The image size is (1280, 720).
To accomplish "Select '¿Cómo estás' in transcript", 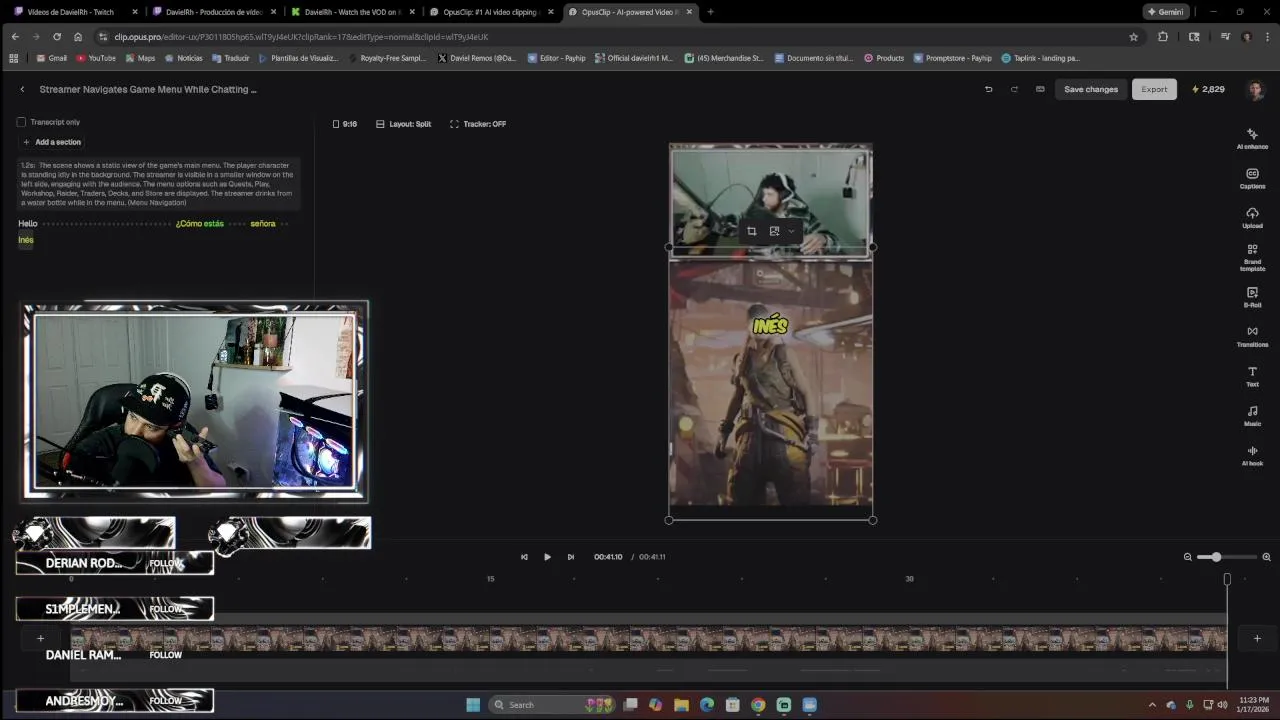I will [200, 224].
